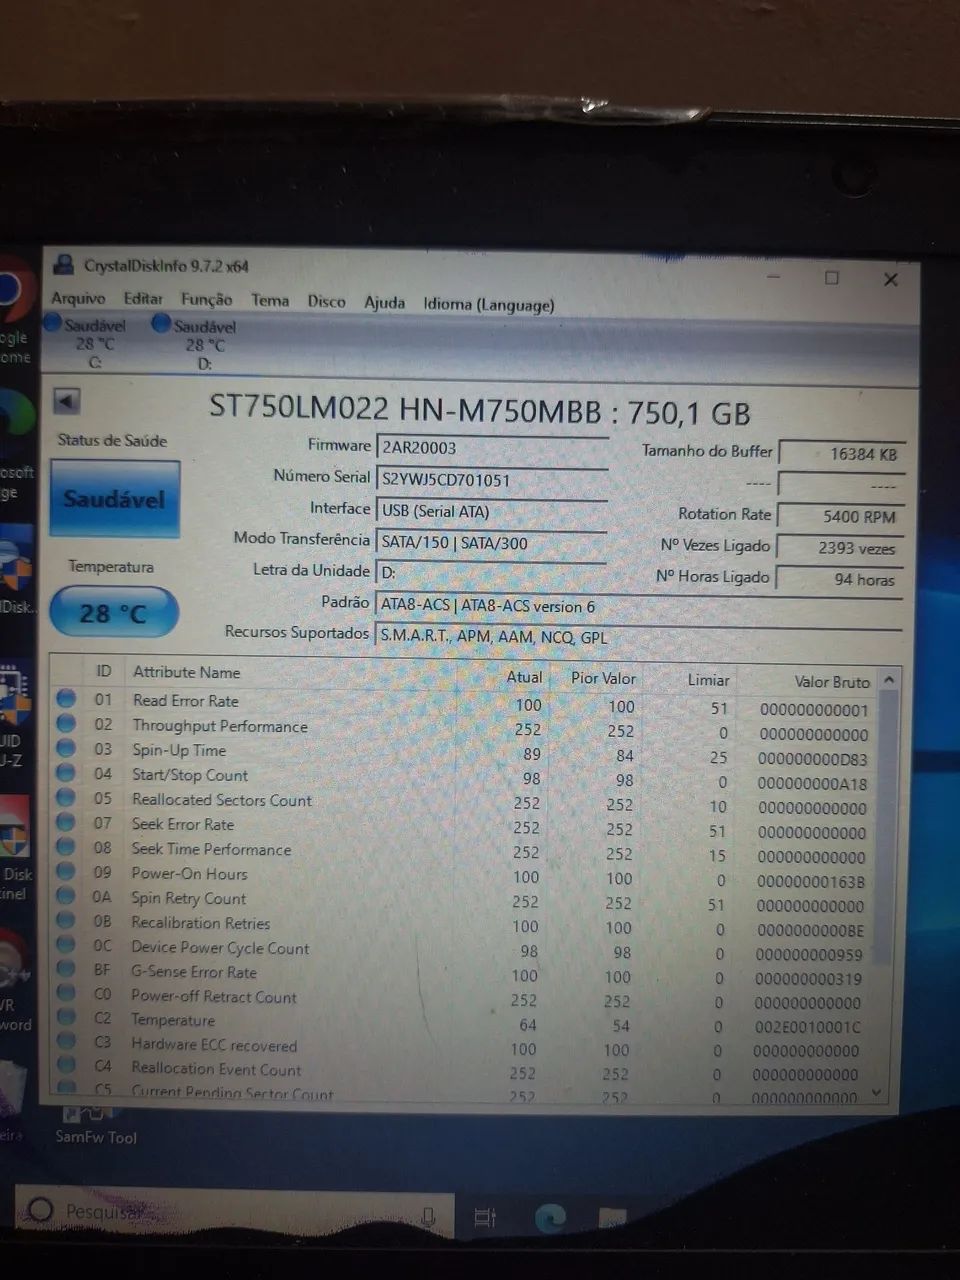The image size is (960, 1280).
Task: Click raw value 002E0010001C
Action: click(x=808, y=1027)
